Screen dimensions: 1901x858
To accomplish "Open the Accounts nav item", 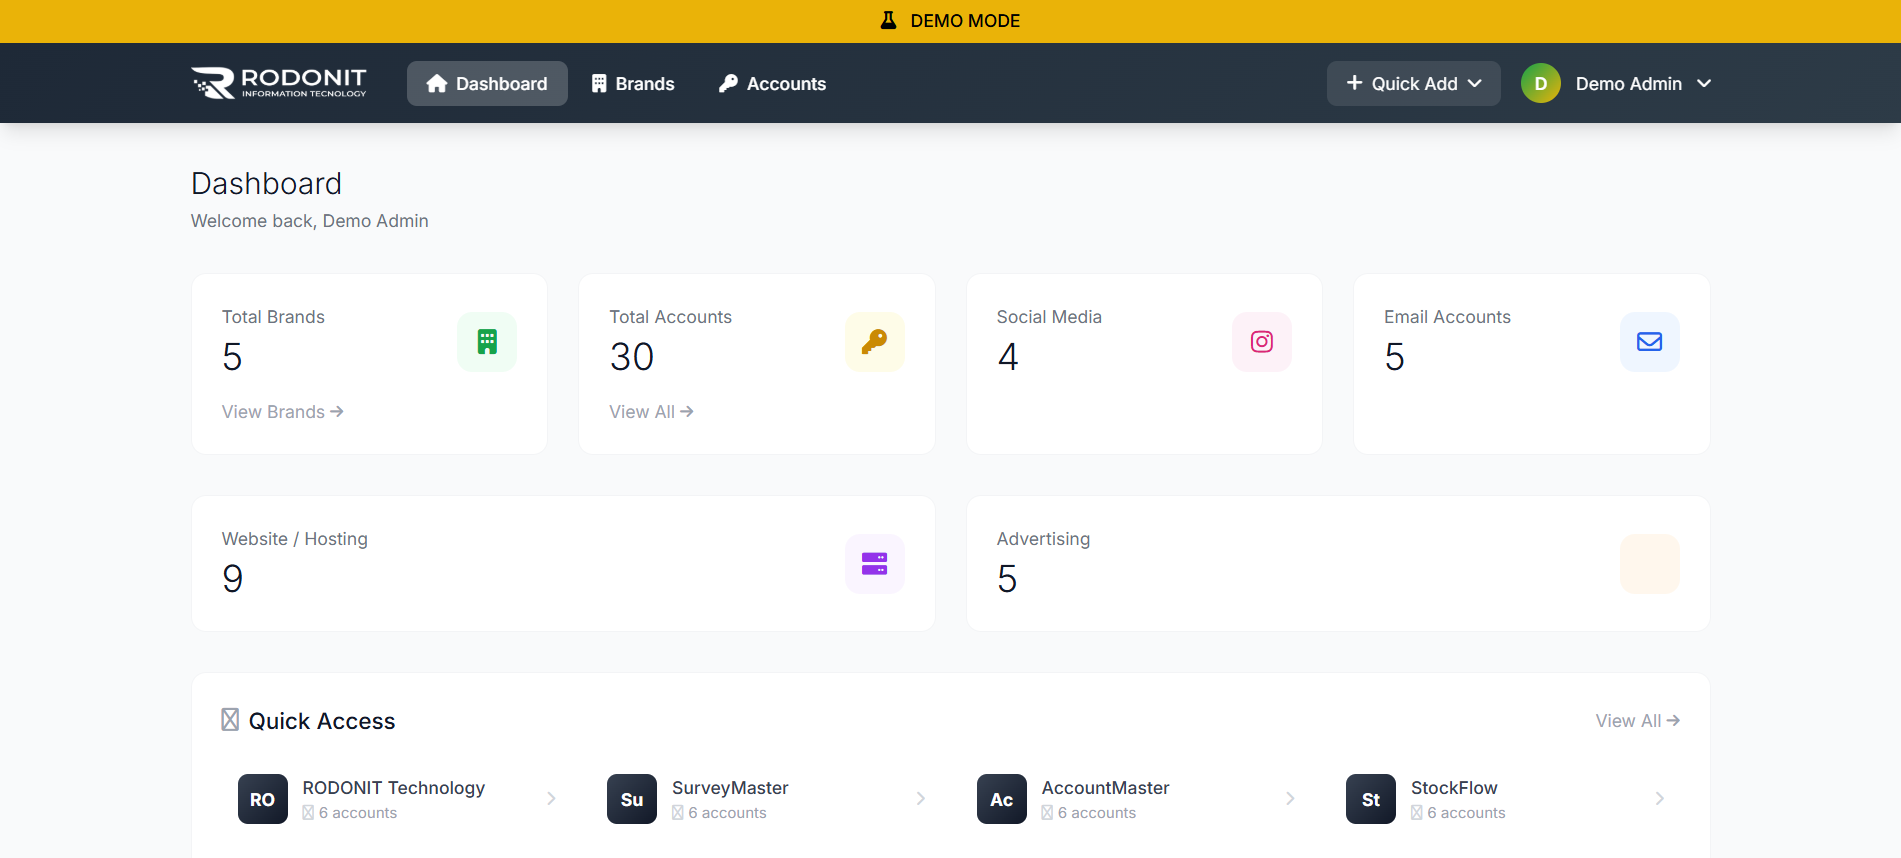I will click(x=772, y=84).
